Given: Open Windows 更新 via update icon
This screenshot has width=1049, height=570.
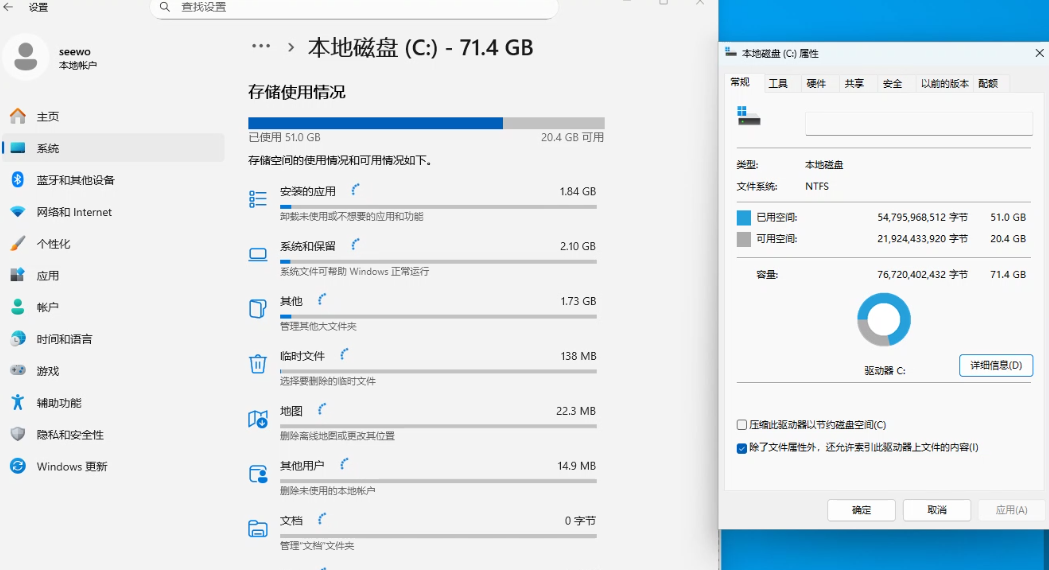Looking at the screenshot, I should click(18, 466).
